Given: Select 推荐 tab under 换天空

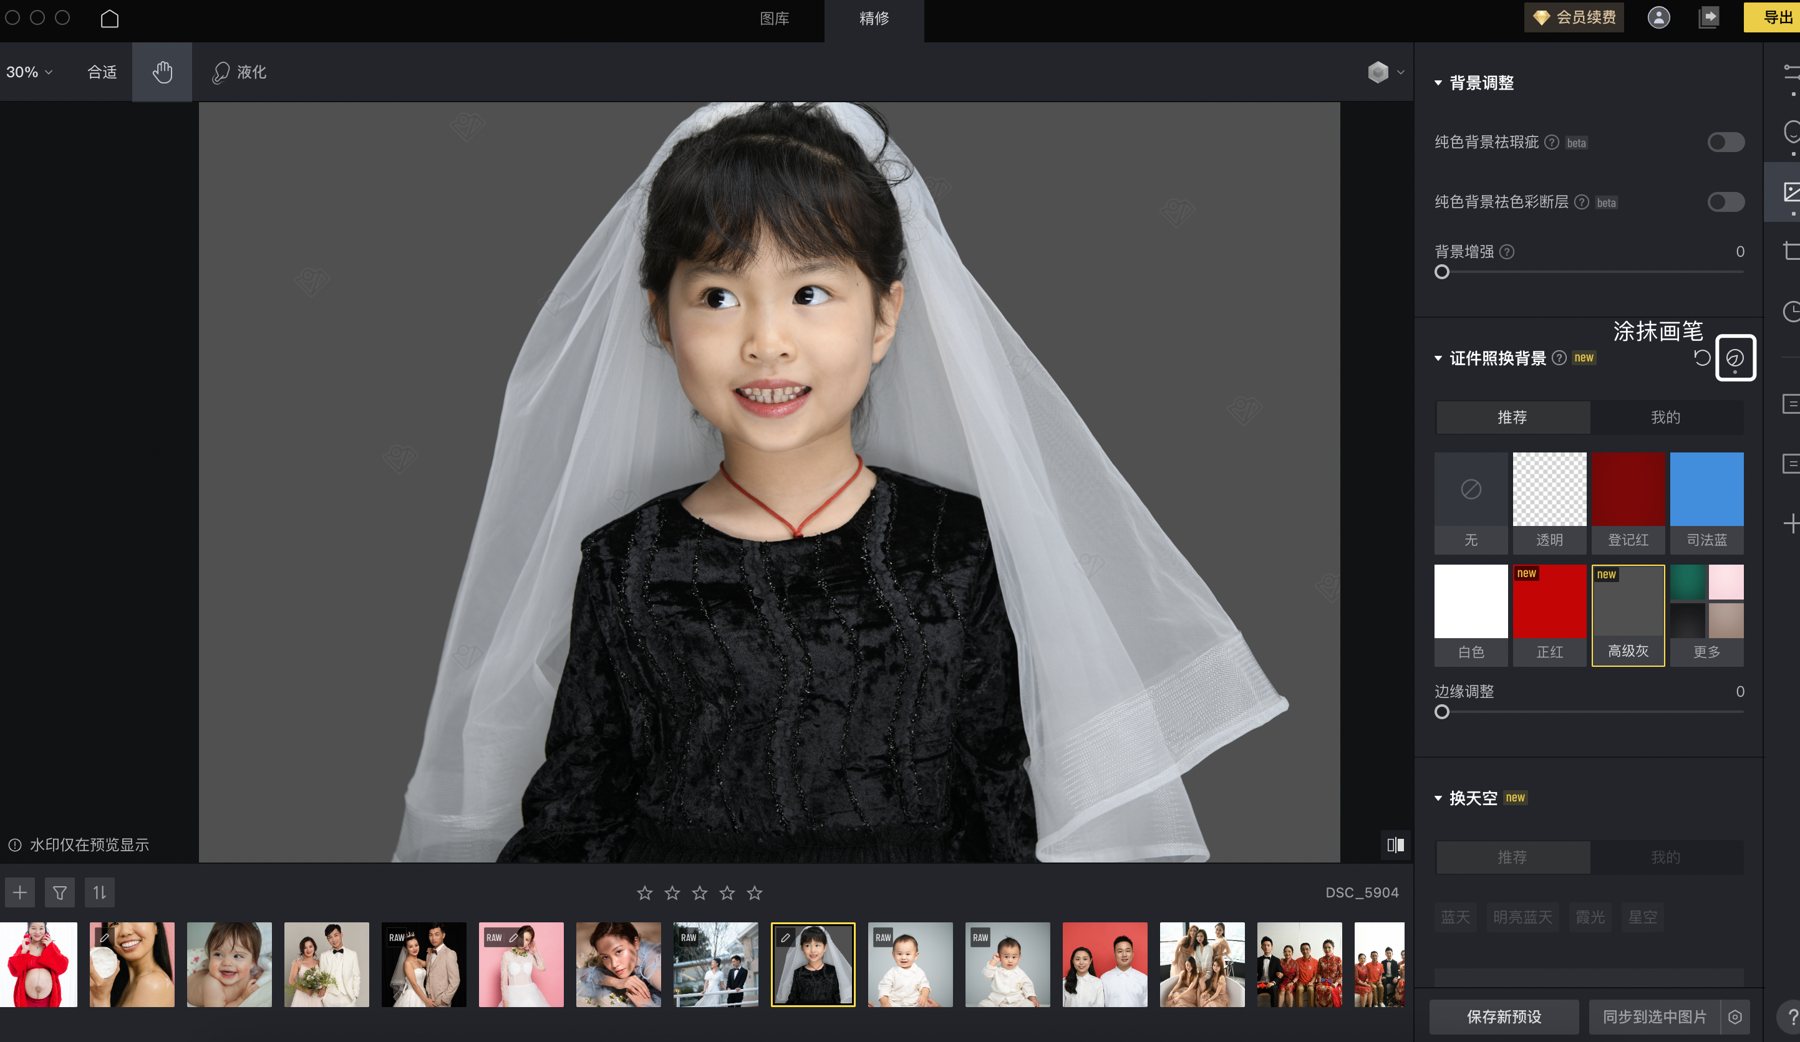Looking at the screenshot, I should (x=1512, y=857).
